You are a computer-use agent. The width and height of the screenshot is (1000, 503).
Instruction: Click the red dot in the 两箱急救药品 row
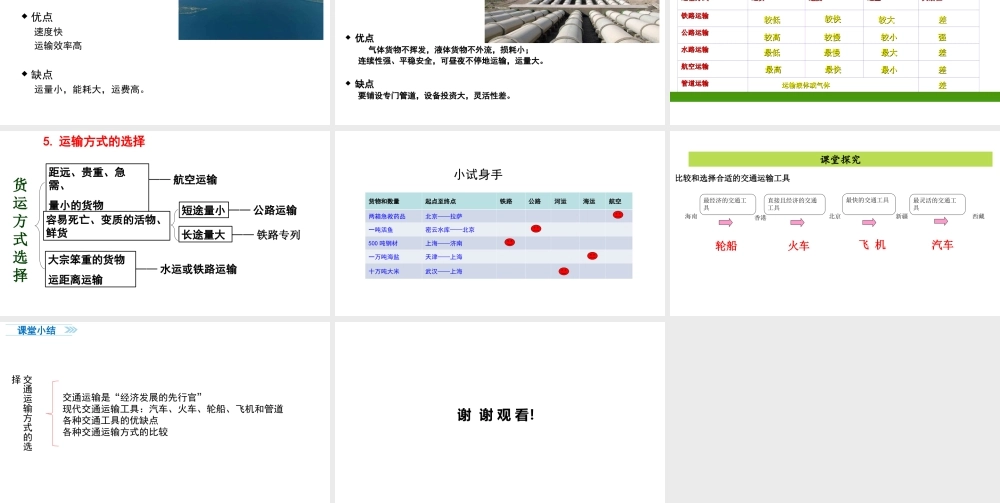(617, 215)
